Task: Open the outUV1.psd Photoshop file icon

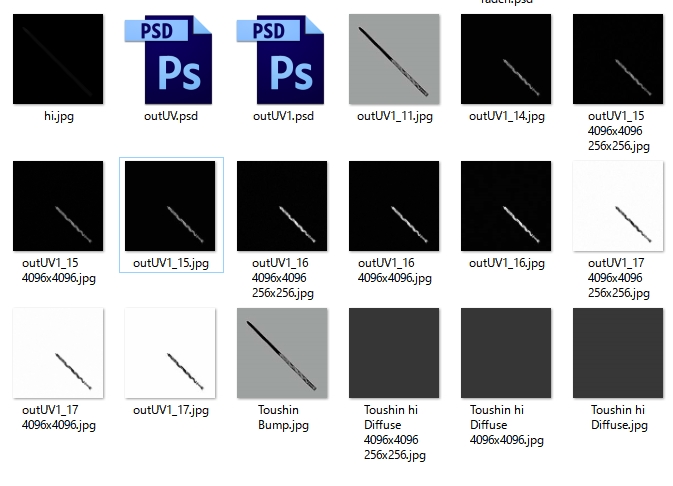Action: 280,59
